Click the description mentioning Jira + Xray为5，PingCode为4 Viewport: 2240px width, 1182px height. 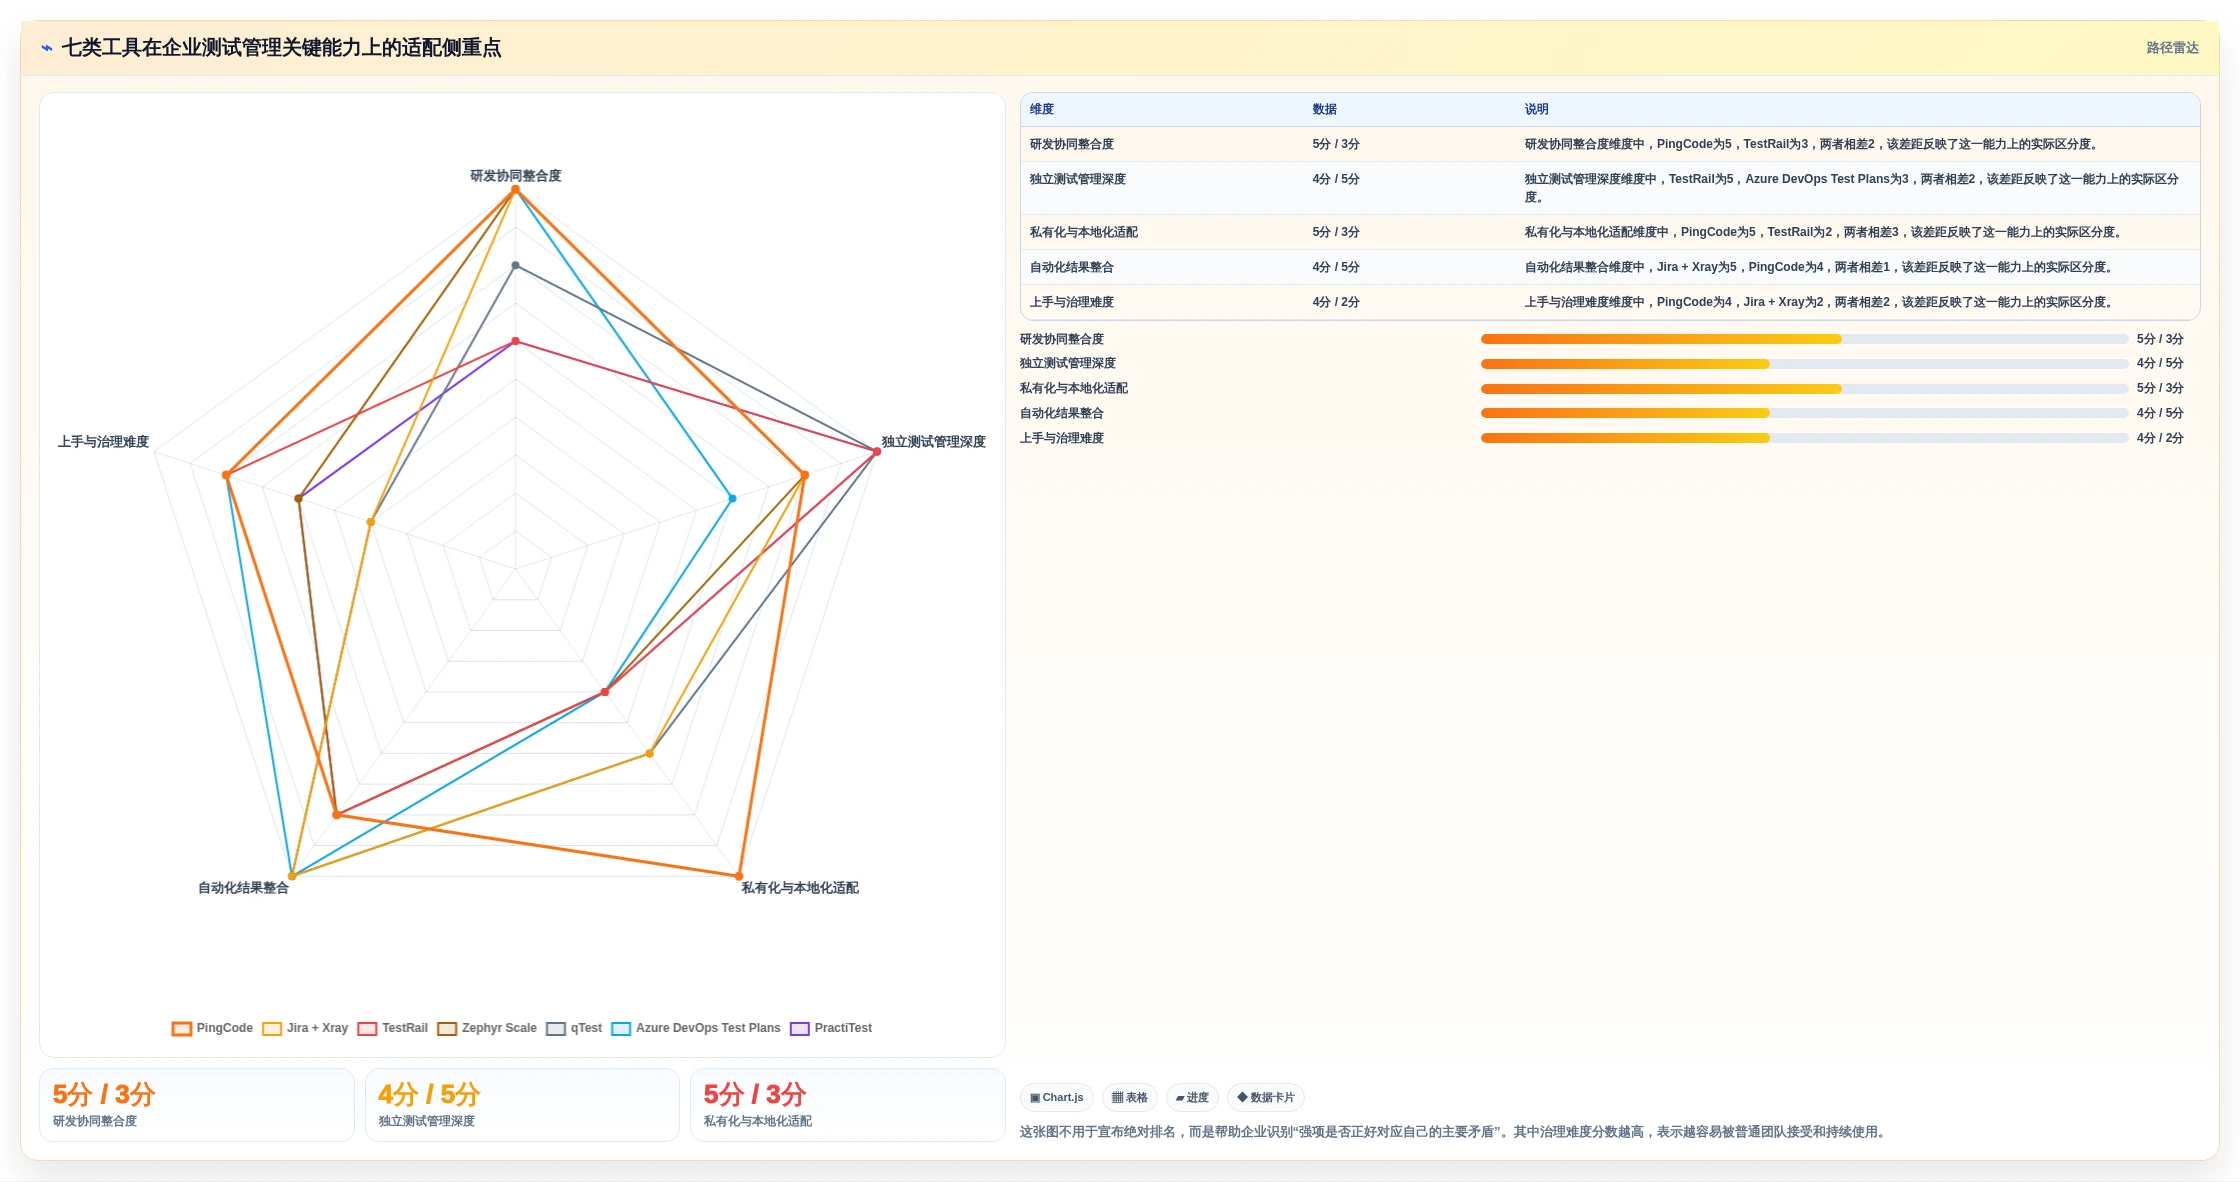pyautogui.click(x=1820, y=267)
